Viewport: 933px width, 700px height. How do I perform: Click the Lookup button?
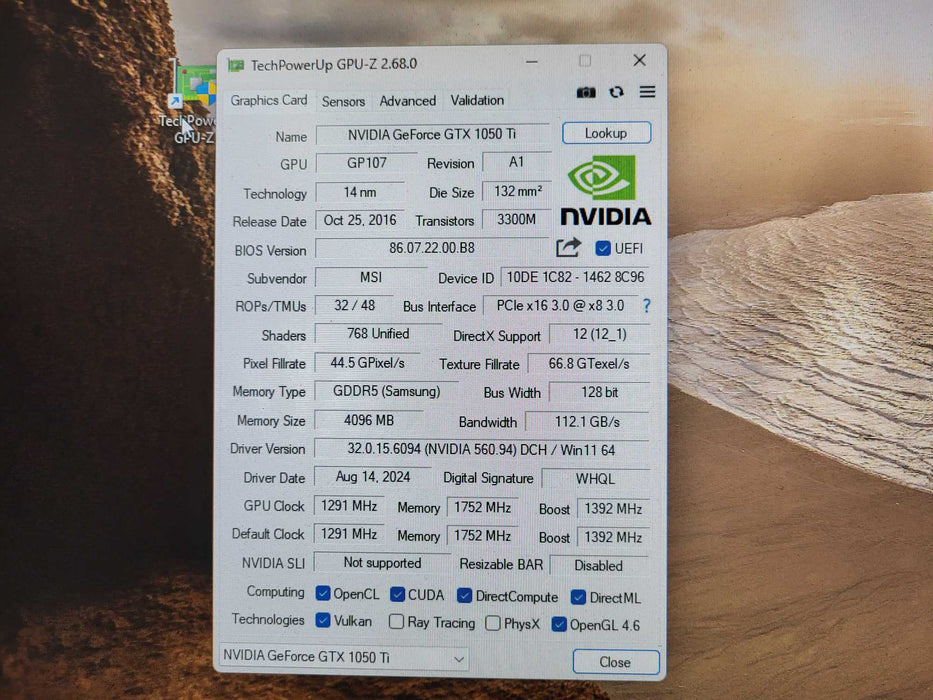tap(606, 133)
